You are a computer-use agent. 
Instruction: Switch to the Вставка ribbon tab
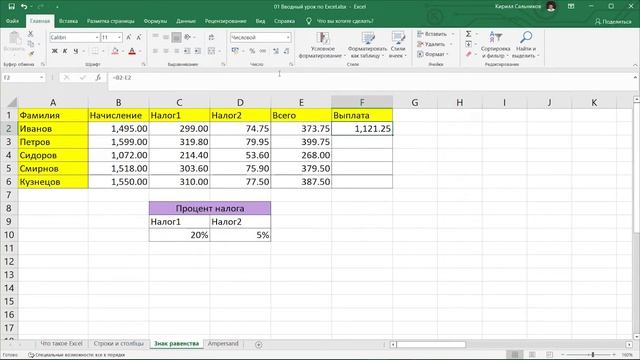tap(68, 21)
